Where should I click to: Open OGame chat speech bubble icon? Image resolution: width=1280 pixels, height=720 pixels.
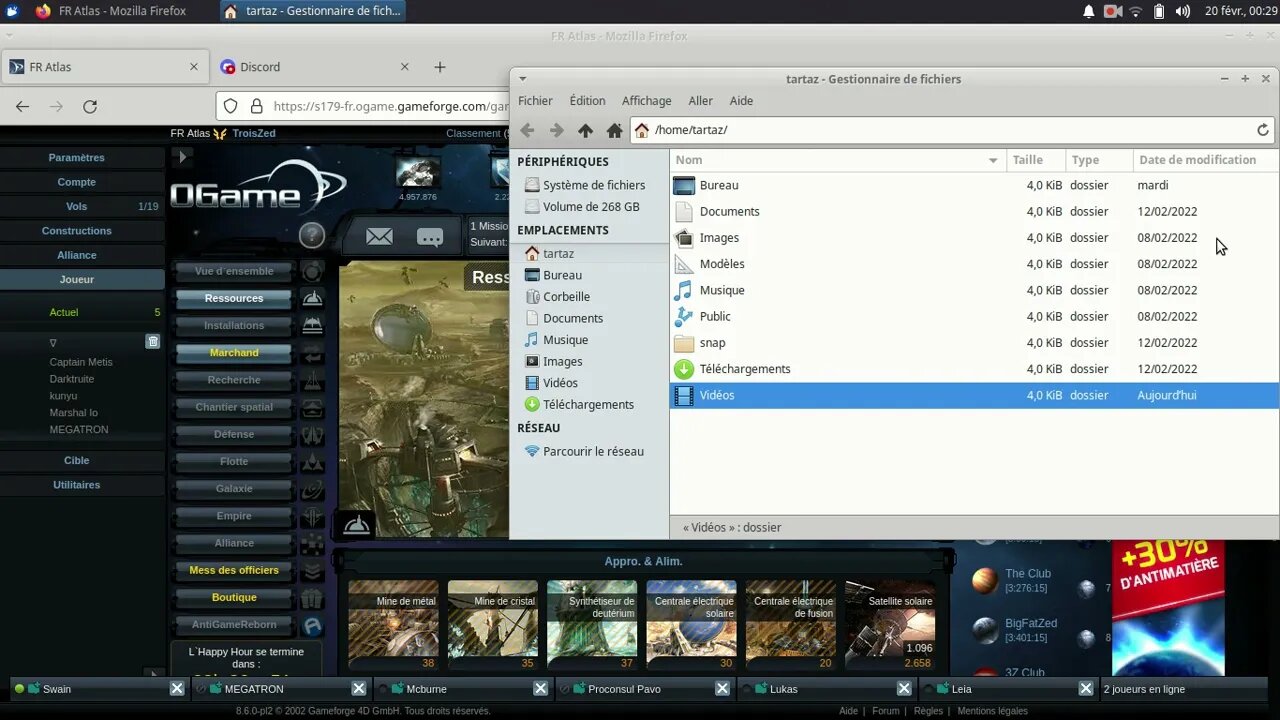tap(430, 237)
